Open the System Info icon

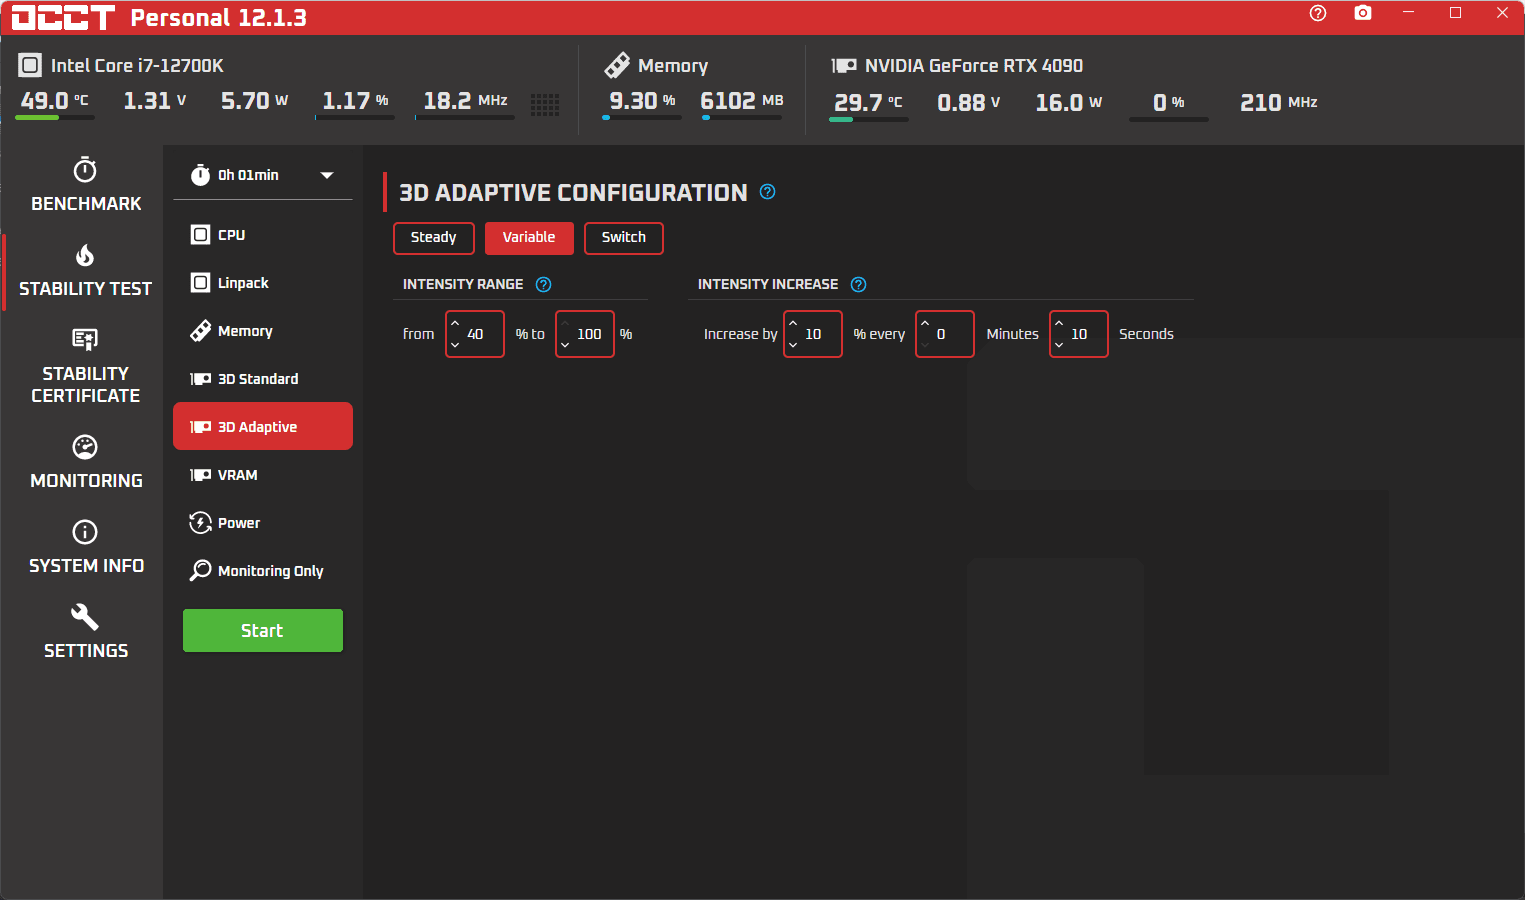click(x=85, y=532)
